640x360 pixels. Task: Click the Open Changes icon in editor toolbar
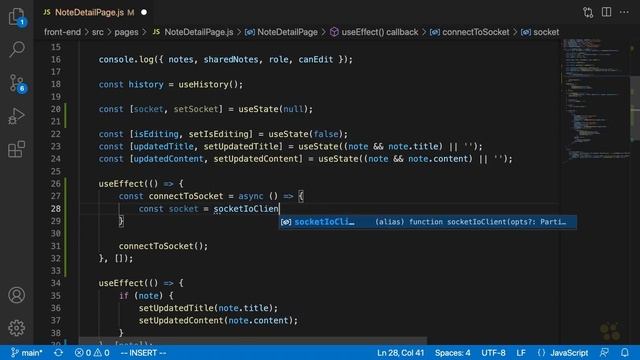click(588, 12)
